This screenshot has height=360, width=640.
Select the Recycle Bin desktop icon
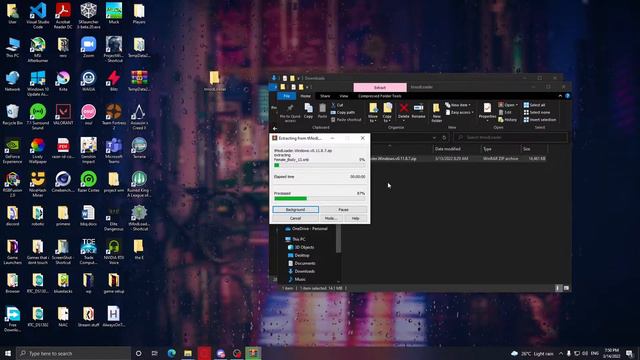pos(12,114)
